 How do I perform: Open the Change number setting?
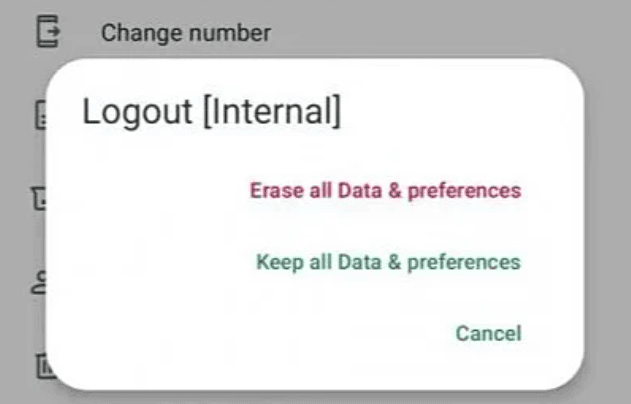point(185,33)
